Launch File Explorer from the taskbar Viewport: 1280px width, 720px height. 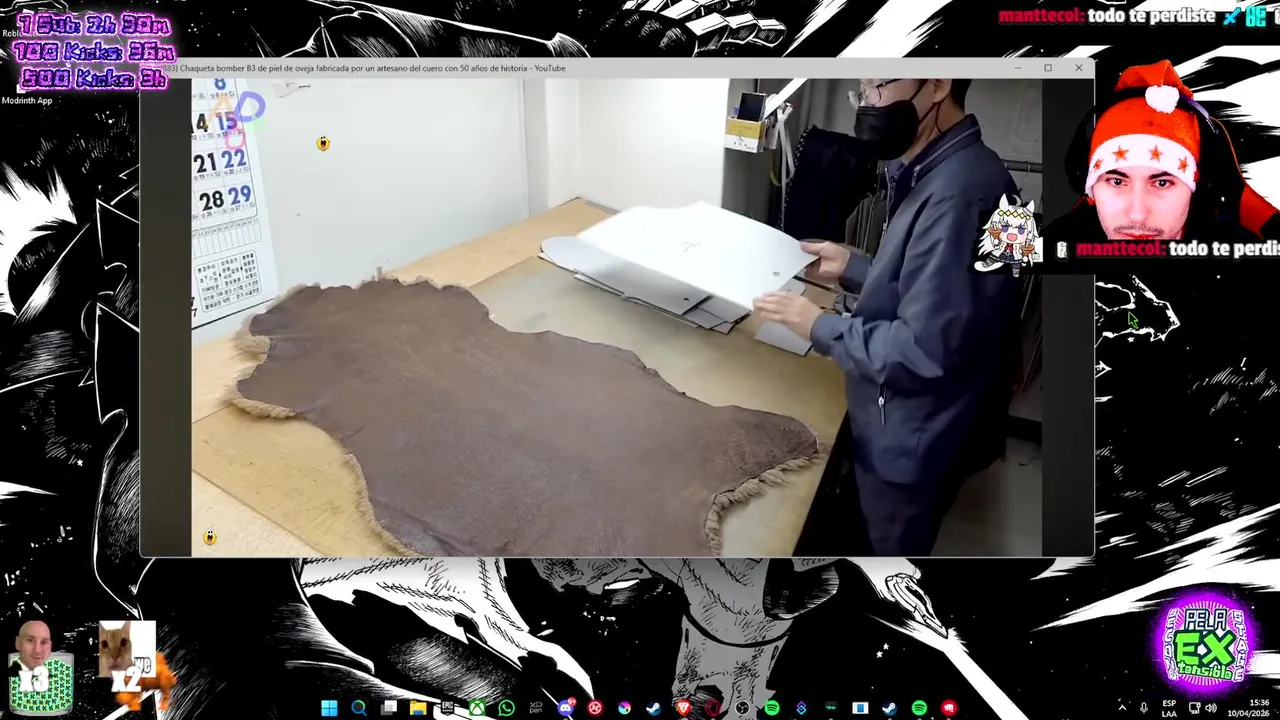(x=417, y=708)
